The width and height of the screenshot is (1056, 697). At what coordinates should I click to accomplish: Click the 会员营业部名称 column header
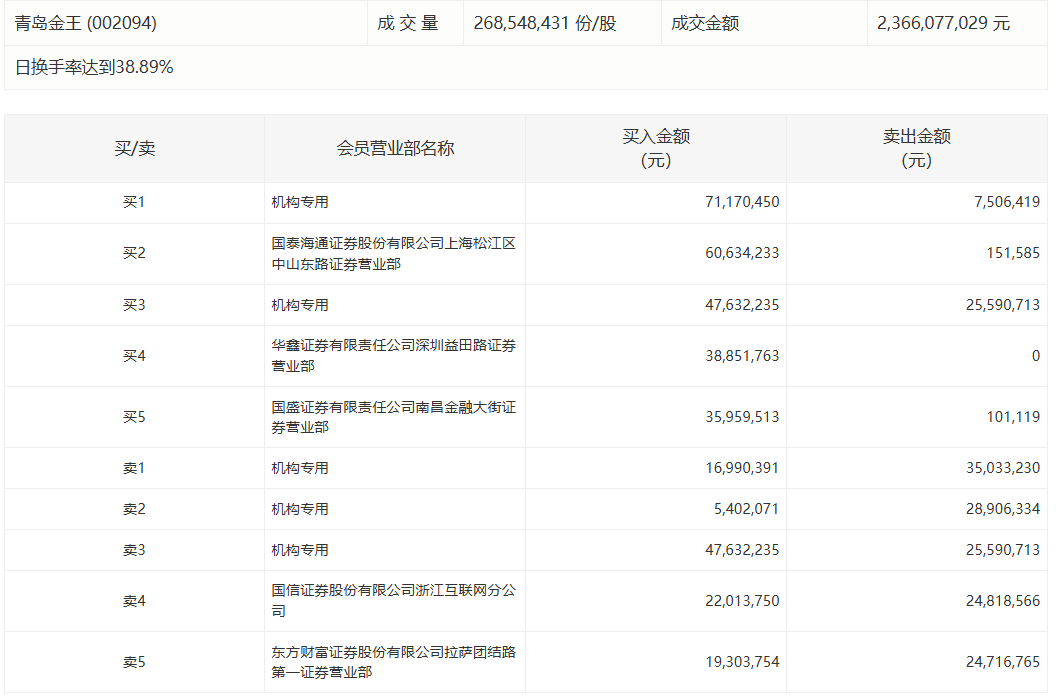click(395, 148)
